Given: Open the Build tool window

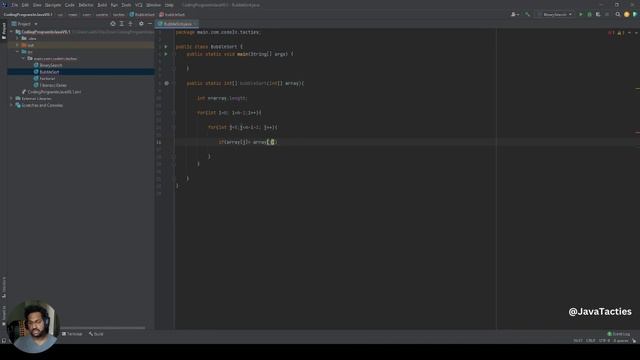Looking at the screenshot, I should point(96,334).
